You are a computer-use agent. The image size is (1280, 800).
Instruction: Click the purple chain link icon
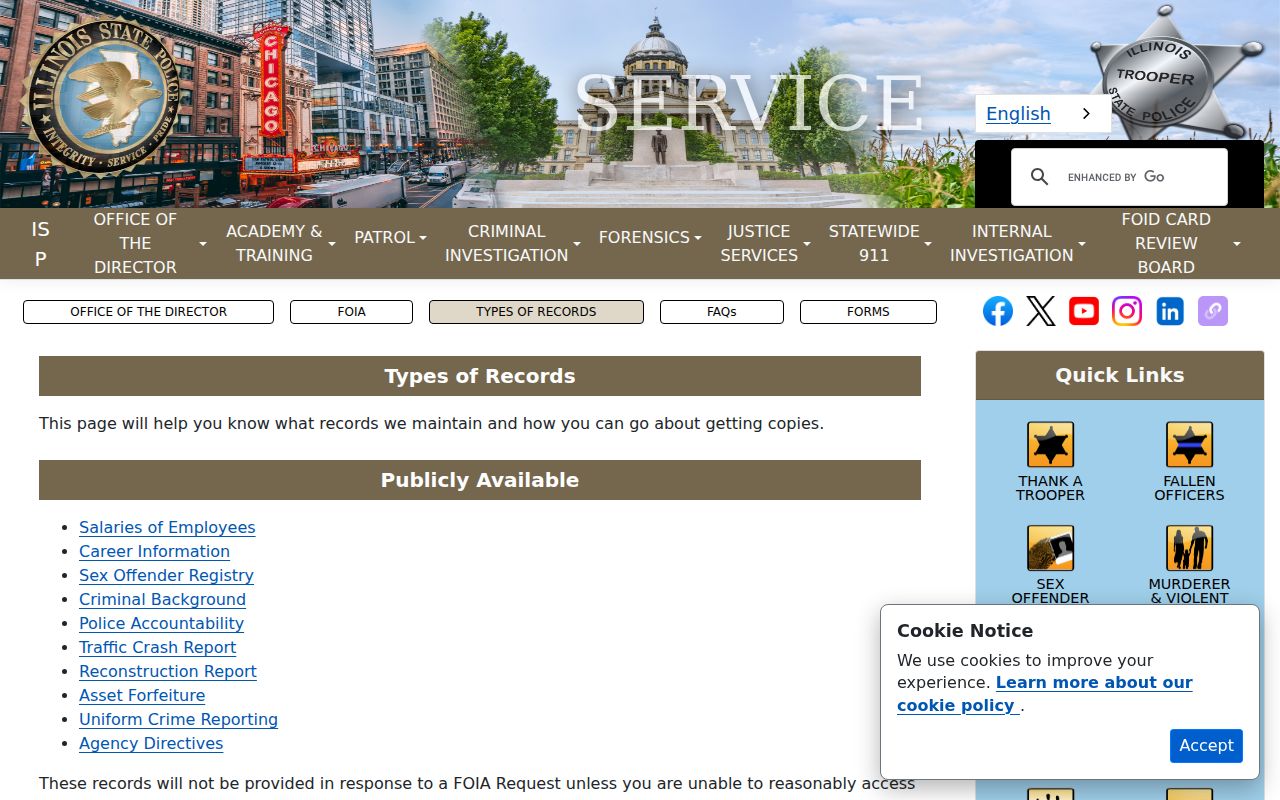(x=1213, y=311)
